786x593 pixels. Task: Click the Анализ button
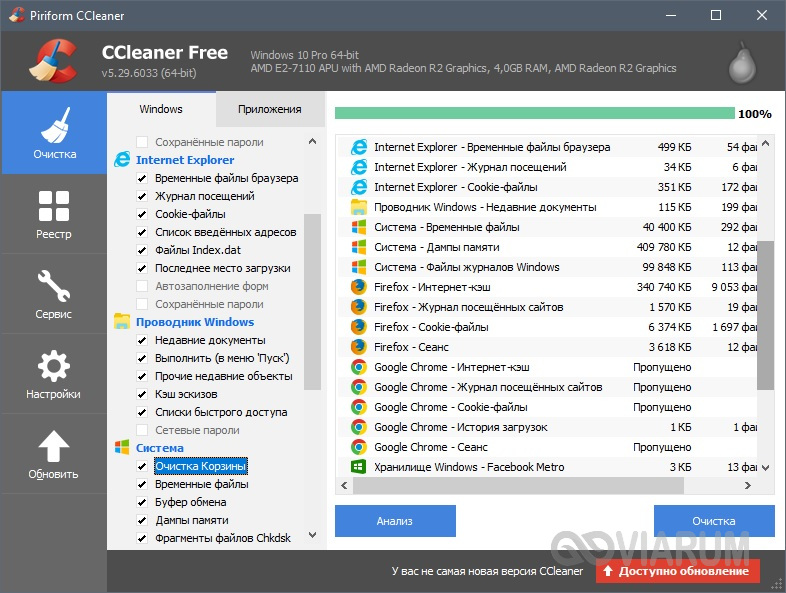pos(395,521)
